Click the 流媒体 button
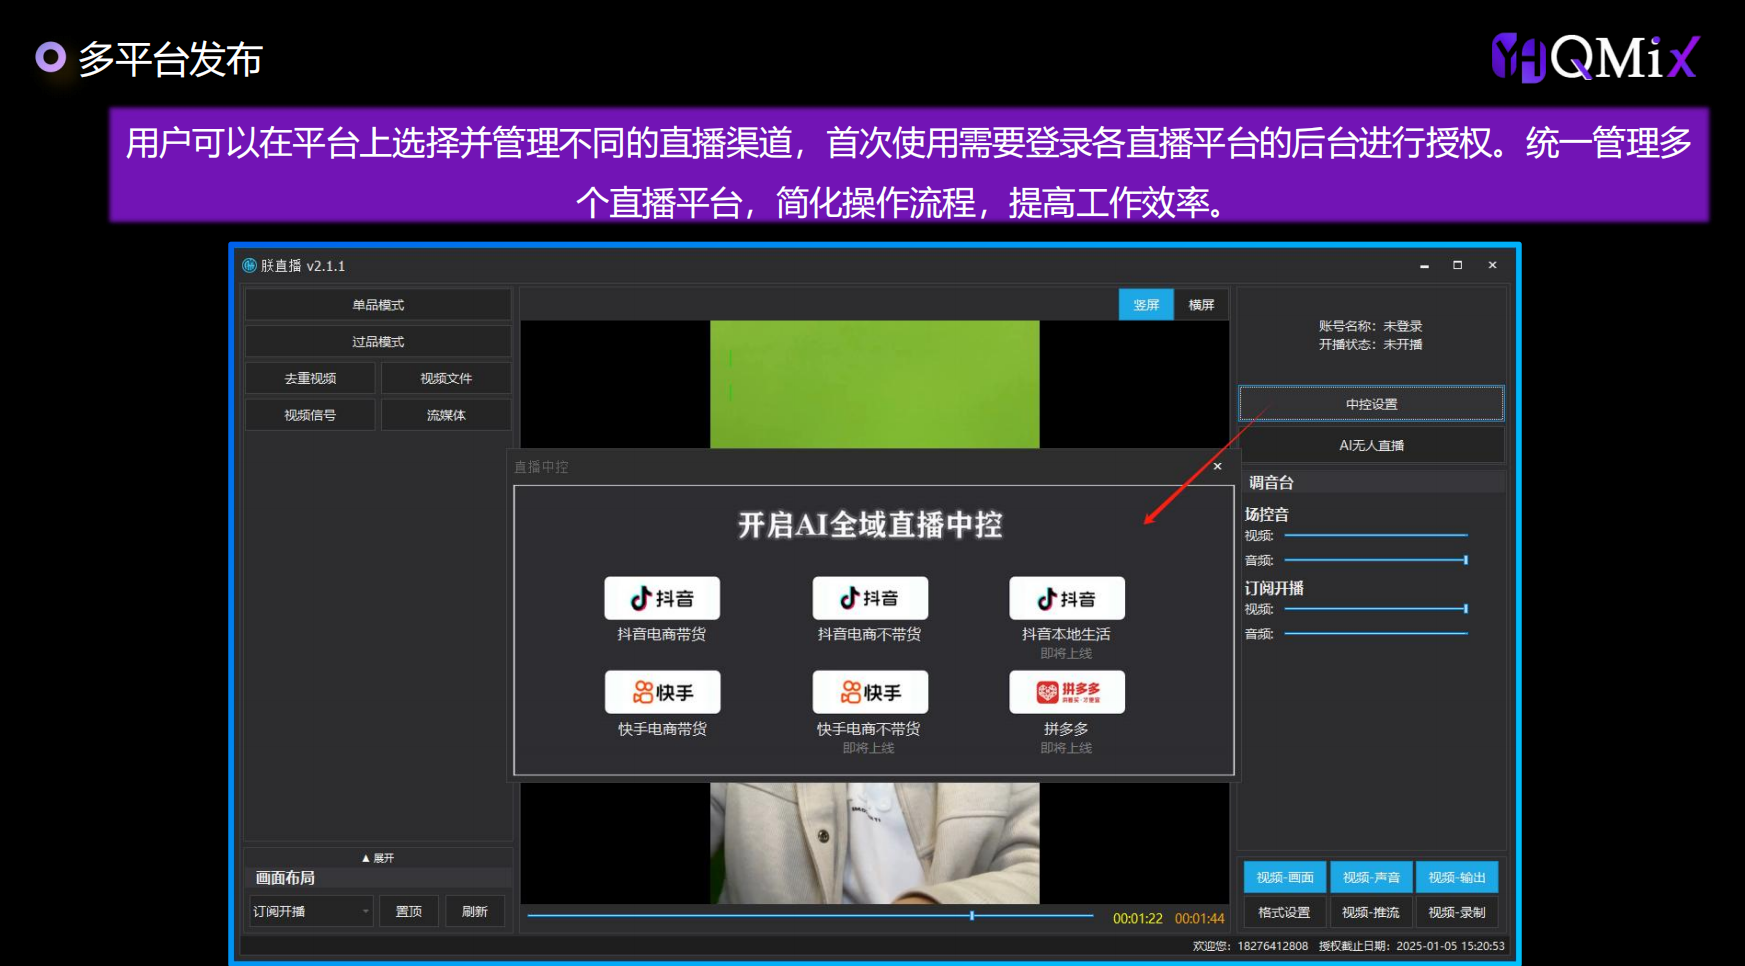This screenshot has width=1745, height=966. coord(446,415)
